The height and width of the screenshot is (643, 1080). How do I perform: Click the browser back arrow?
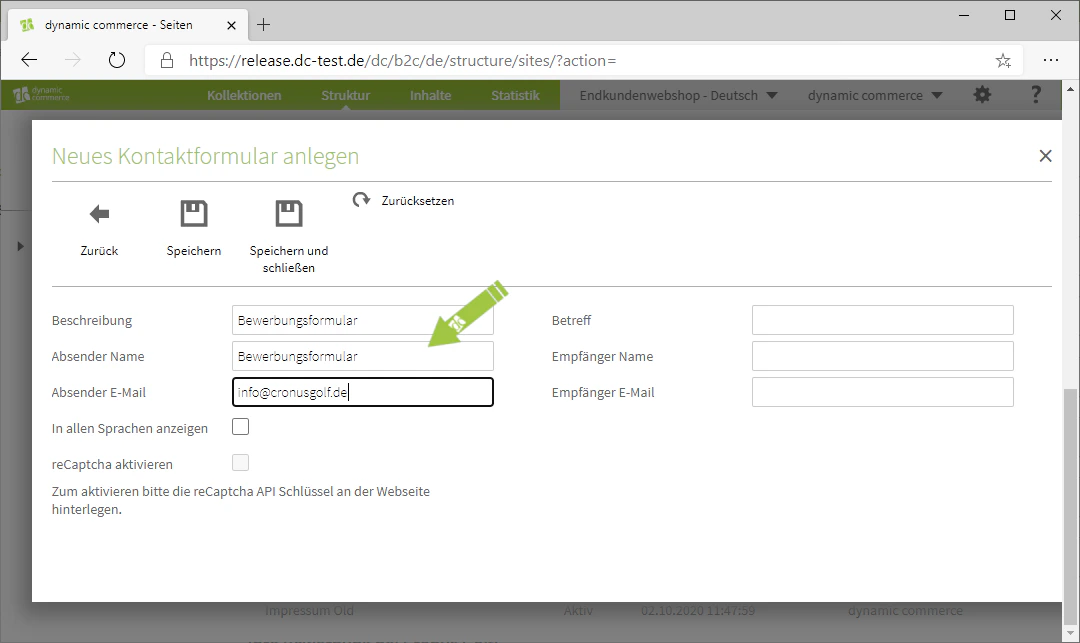[x=29, y=61]
